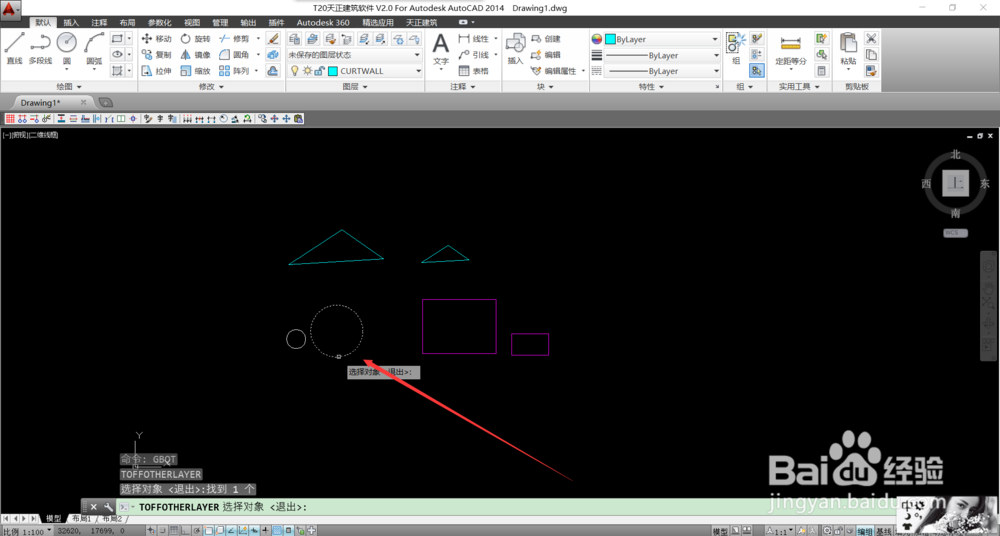The image size is (1000, 536).
Task: Click the new drawing tab button
Action: coord(106,103)
